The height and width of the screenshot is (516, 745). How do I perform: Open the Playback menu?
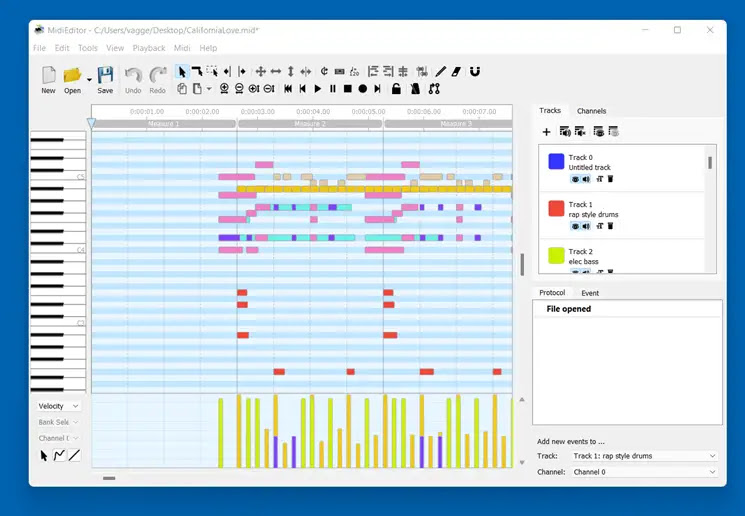[x=149, y=48]
